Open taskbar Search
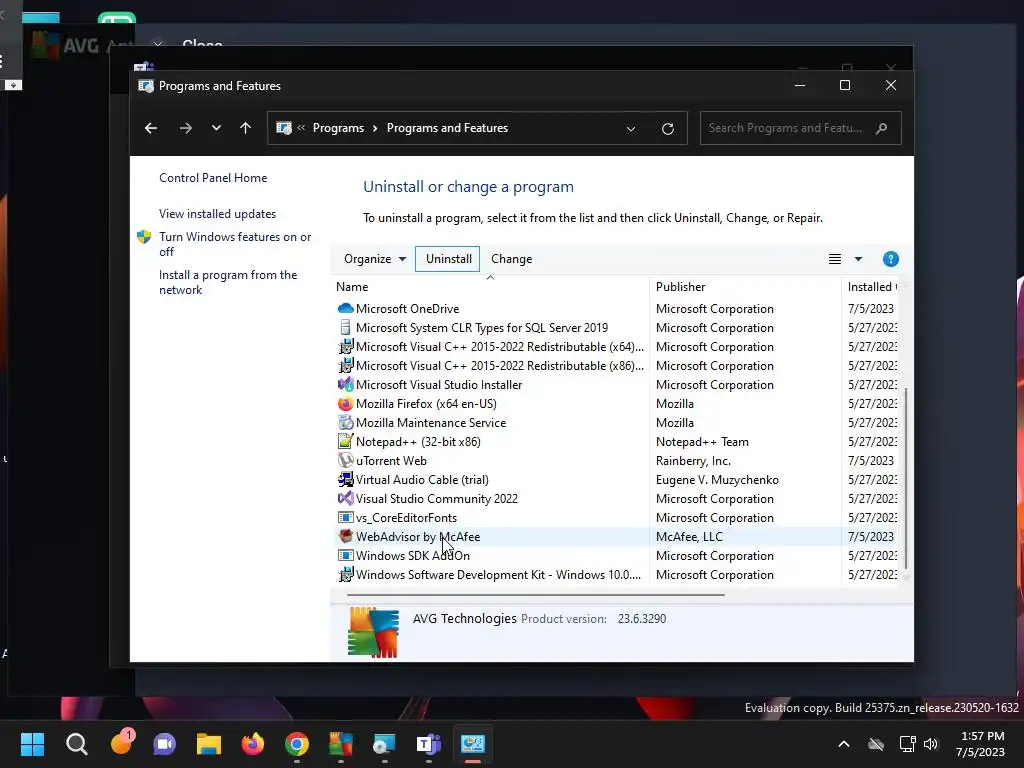This screenshot has width=1024, height=768. [76, 744]
